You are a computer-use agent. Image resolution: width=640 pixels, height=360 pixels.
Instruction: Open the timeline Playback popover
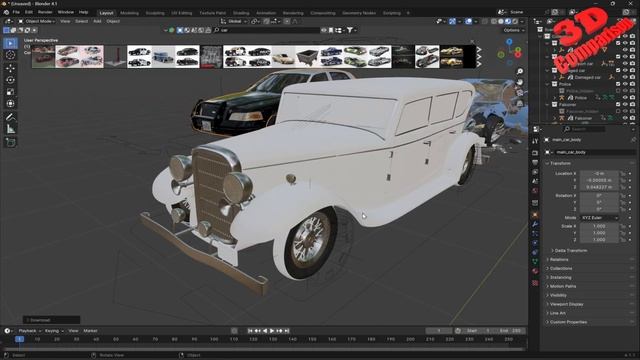click(29, 331)
